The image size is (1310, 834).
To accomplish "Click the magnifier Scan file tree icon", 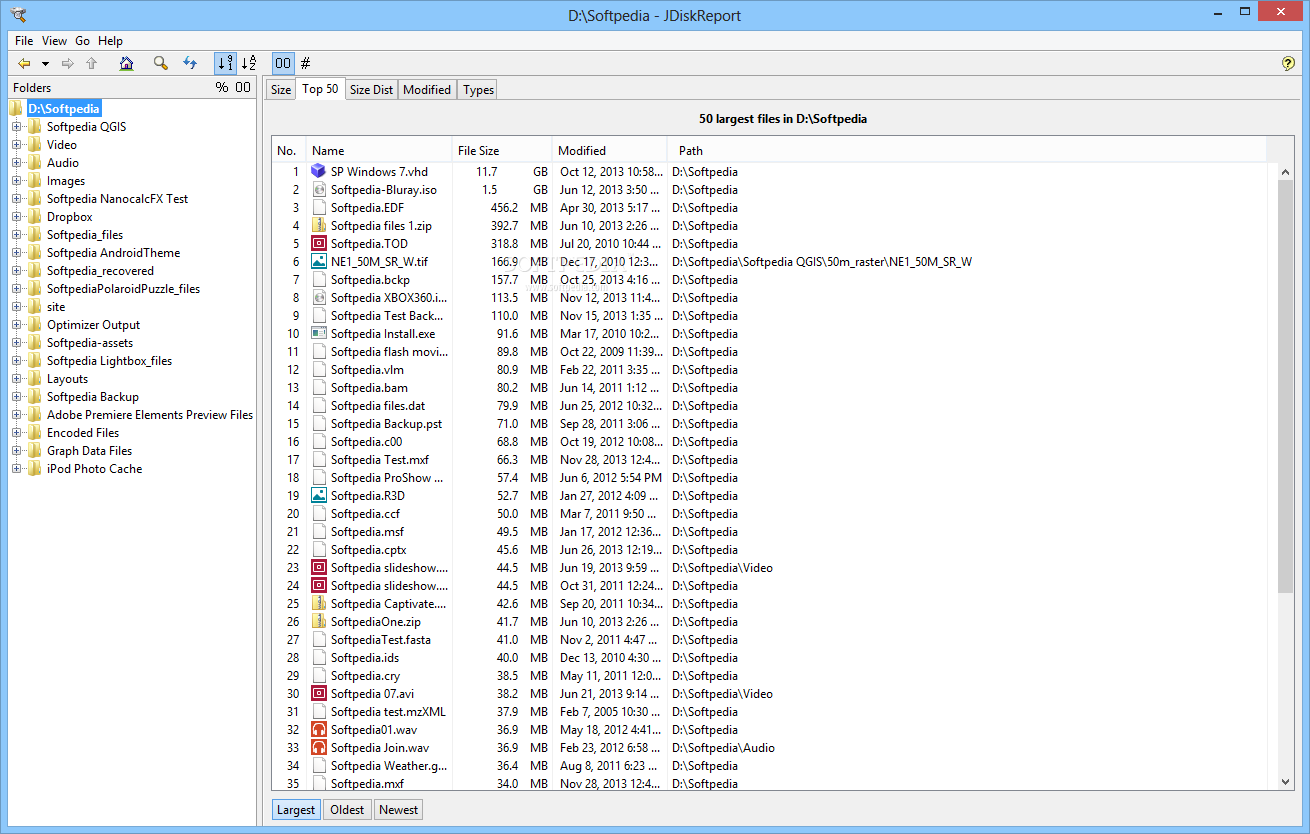I will (x=160, y=63).
